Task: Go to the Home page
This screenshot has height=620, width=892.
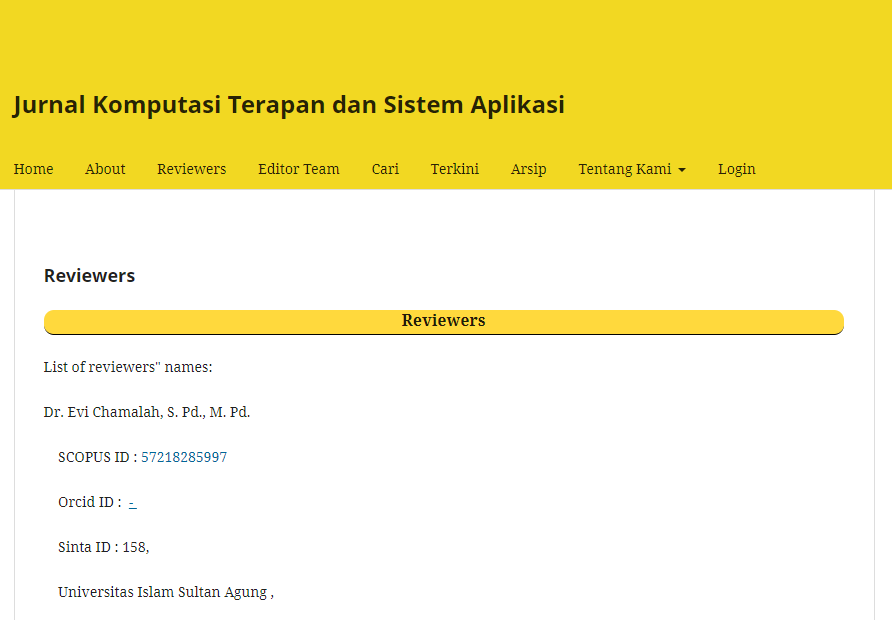Action: (x=33, y=169)
